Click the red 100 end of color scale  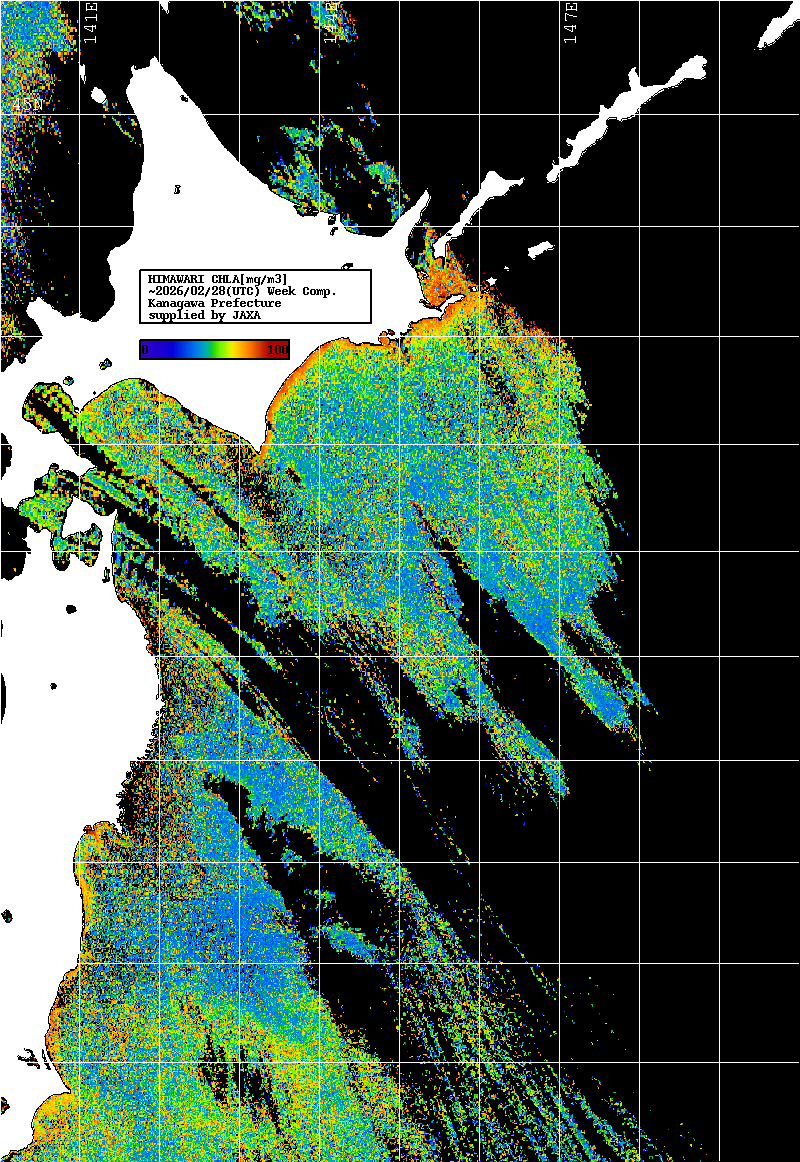[x=278, y=349]
